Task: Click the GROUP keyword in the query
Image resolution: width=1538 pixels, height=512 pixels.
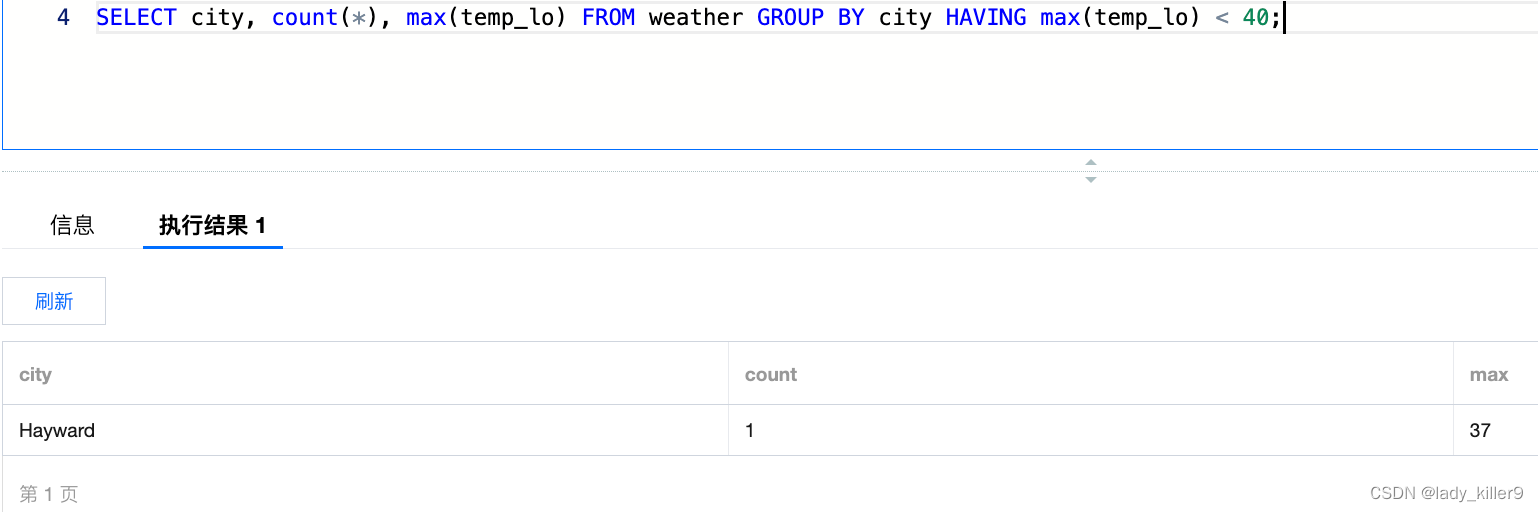Action: (791, 17)
